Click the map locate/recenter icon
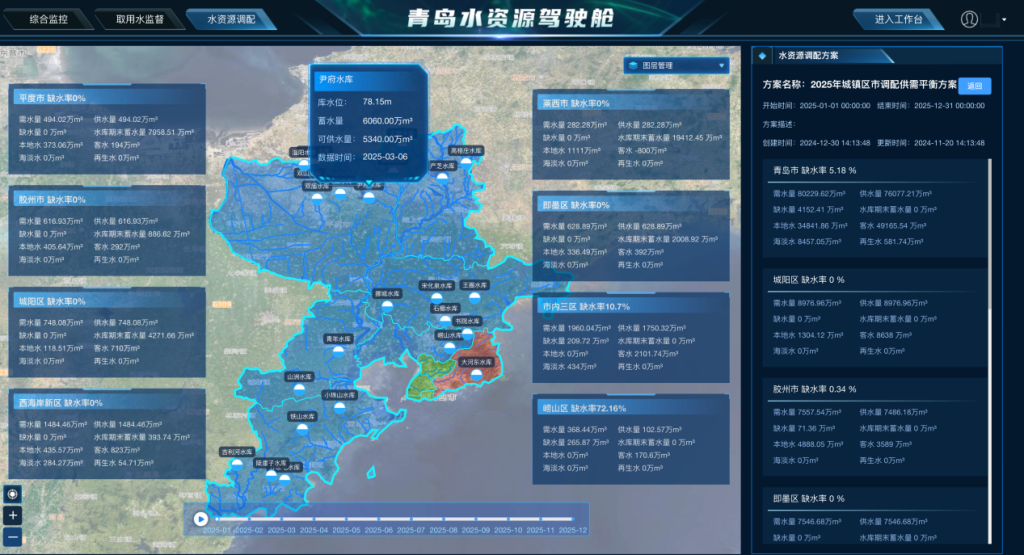Viewport: 1024px width, 555px height. coord(13,494)
